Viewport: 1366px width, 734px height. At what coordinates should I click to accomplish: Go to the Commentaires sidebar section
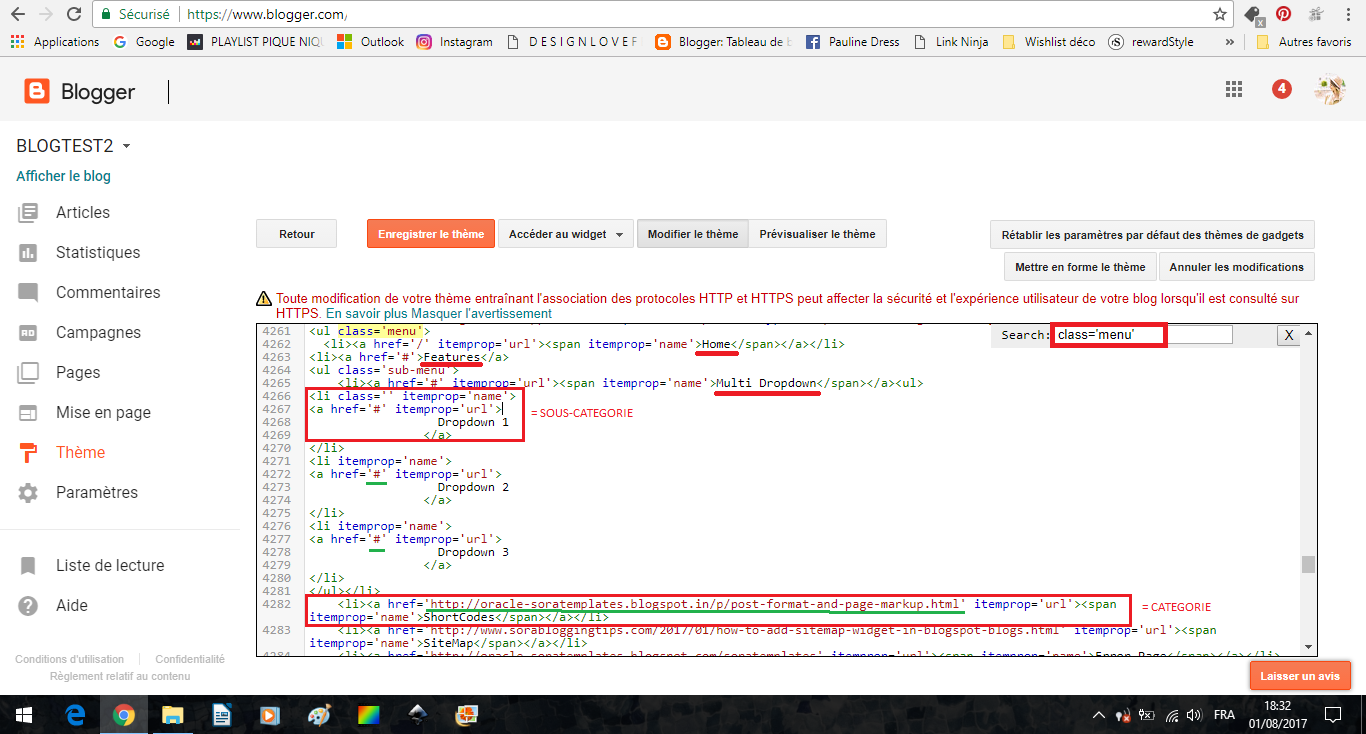click(x=107, y=292)
